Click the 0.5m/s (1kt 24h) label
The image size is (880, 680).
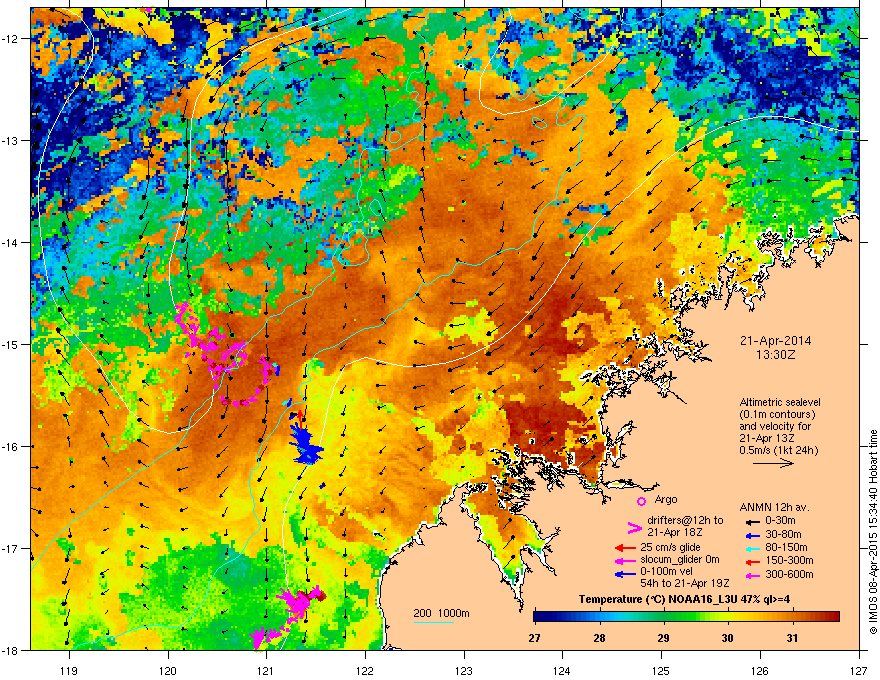click(778, 450)
